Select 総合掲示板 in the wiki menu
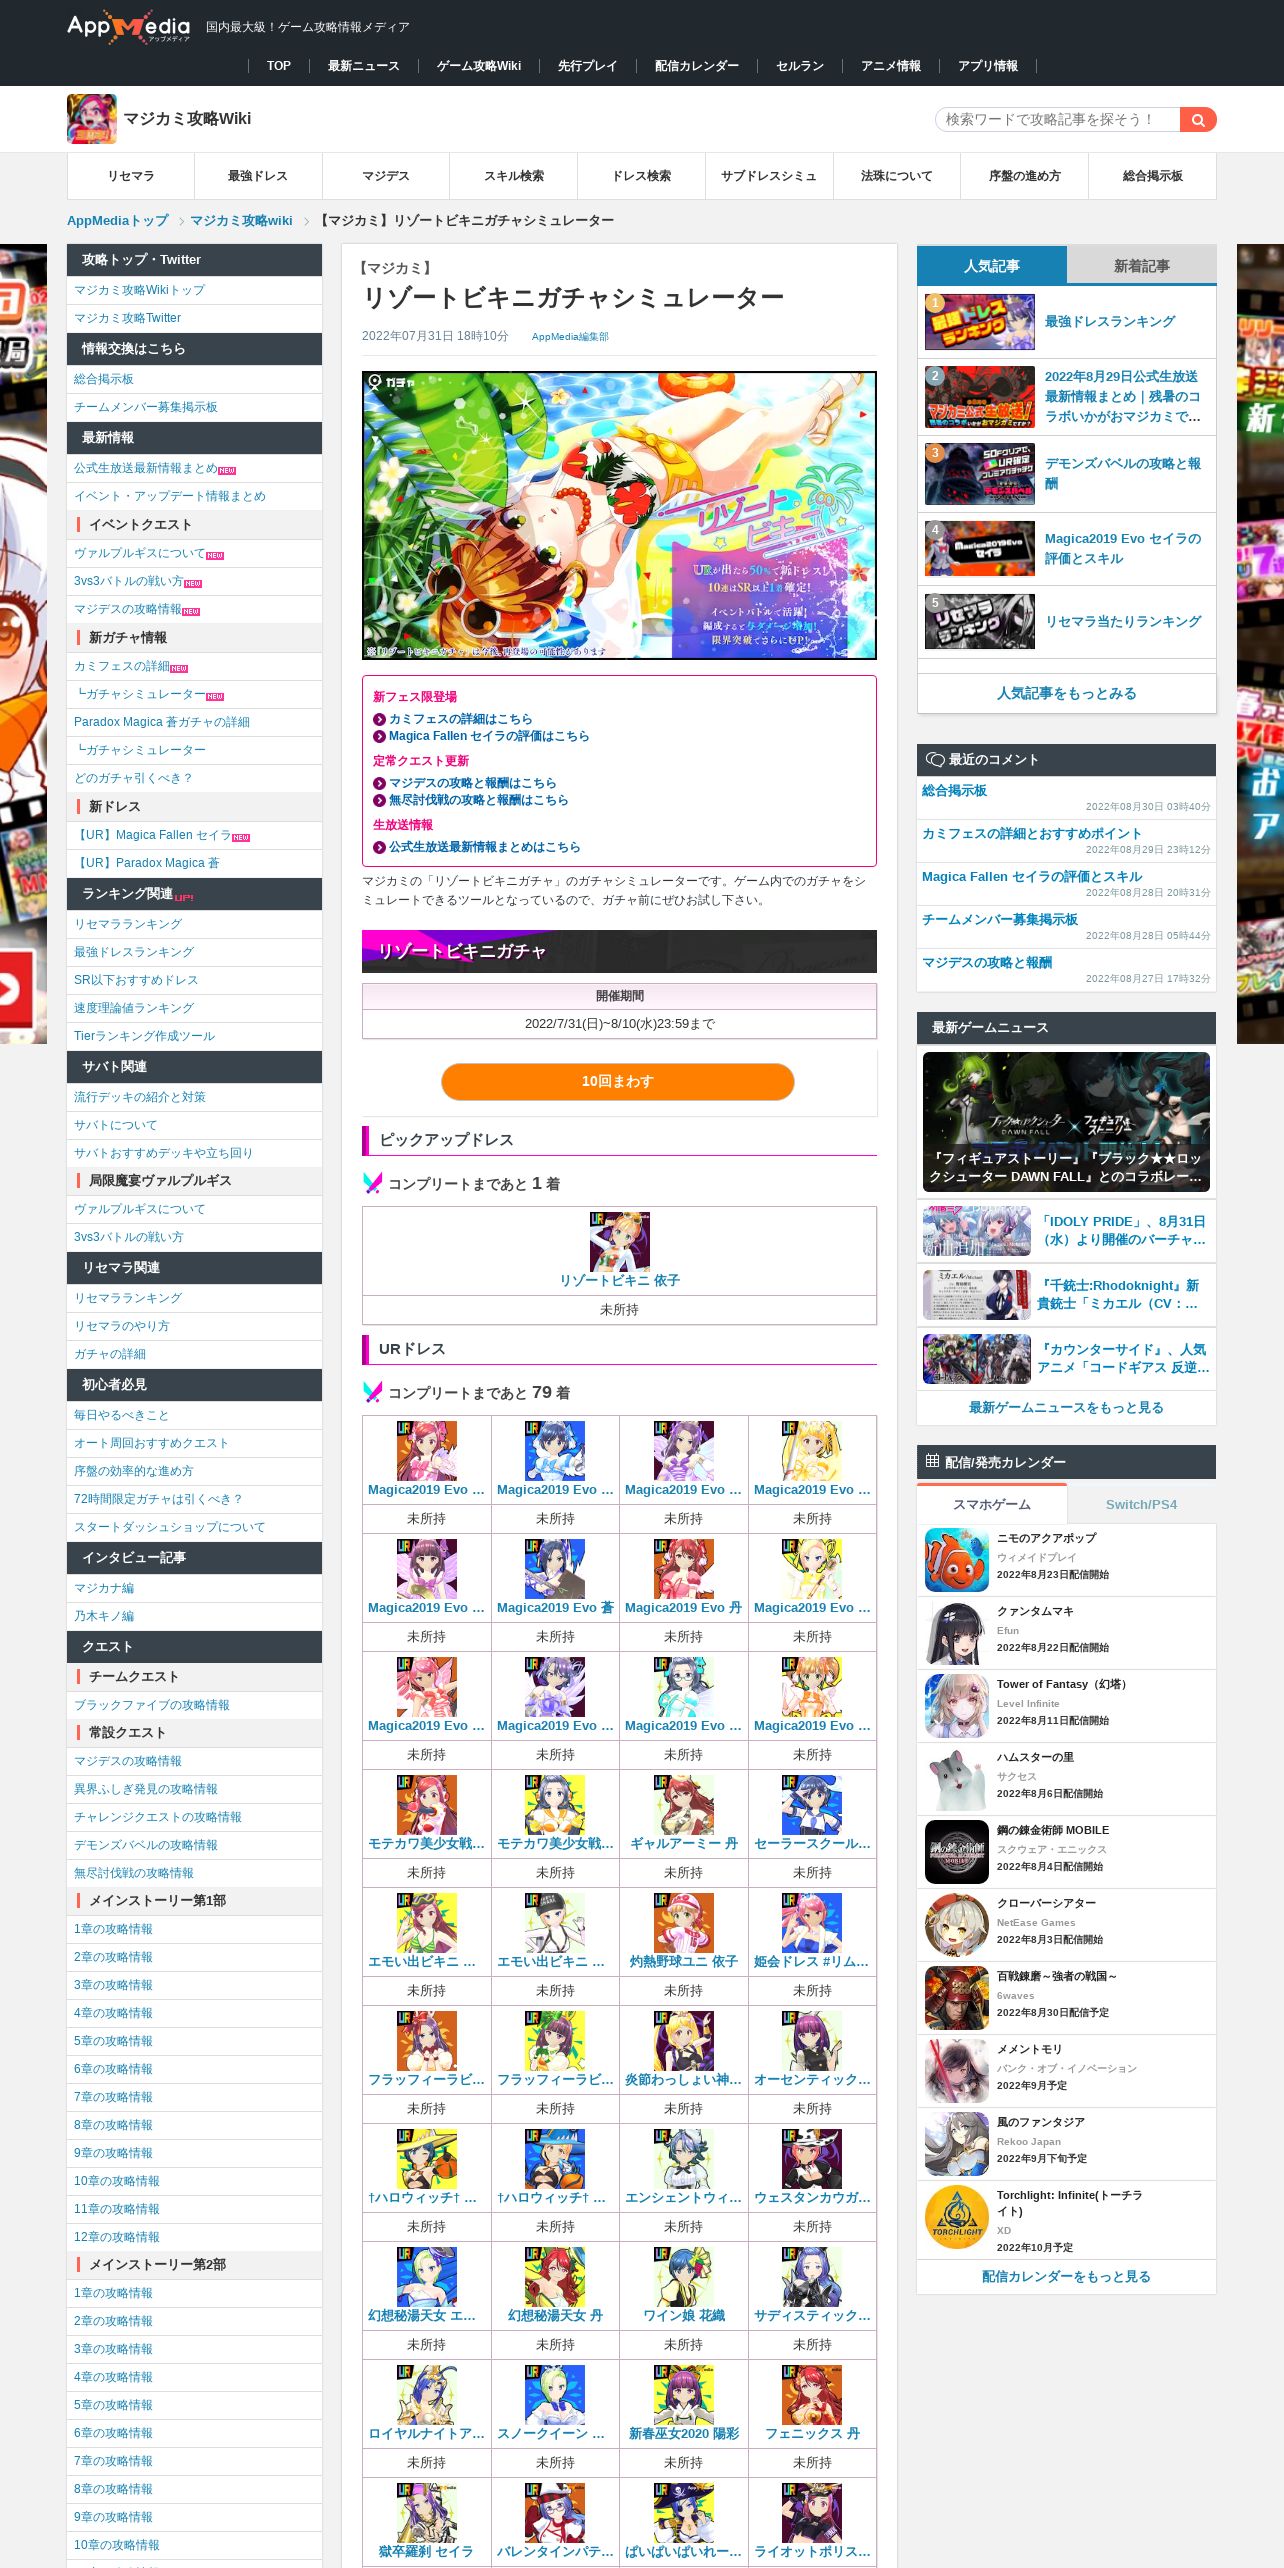This screenshot has height=2568, width=1284. click(1152, 176)
